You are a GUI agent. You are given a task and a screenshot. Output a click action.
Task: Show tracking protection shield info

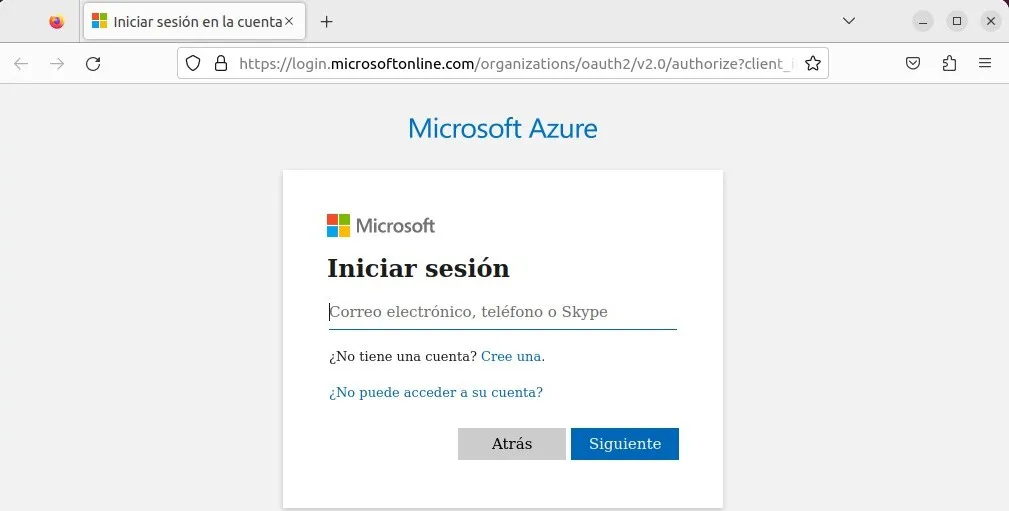tap(195, 64)
